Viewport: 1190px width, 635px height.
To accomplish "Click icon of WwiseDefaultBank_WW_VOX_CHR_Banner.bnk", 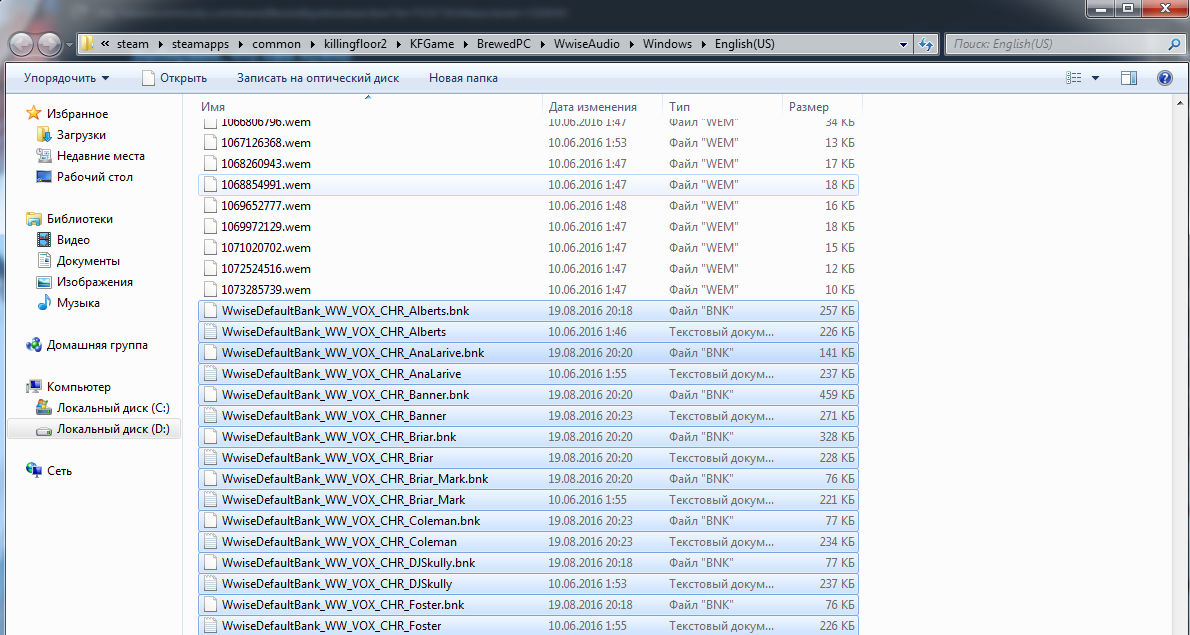I will (x=210, y=395).
